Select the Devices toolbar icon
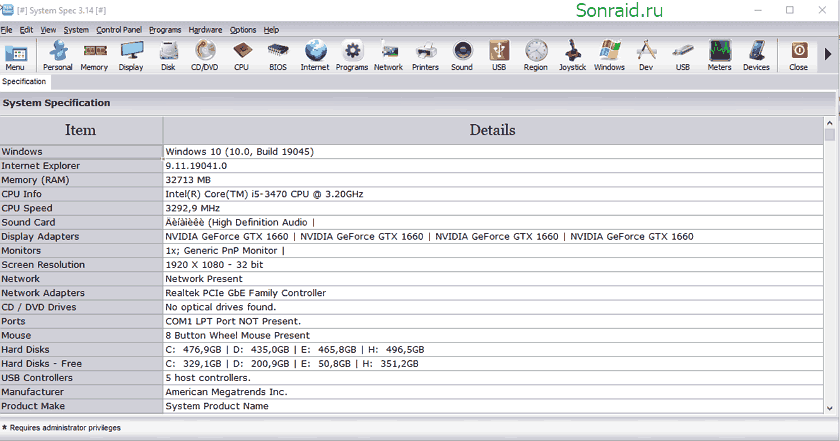Screen dimensions: 840x441 [756, 56]
